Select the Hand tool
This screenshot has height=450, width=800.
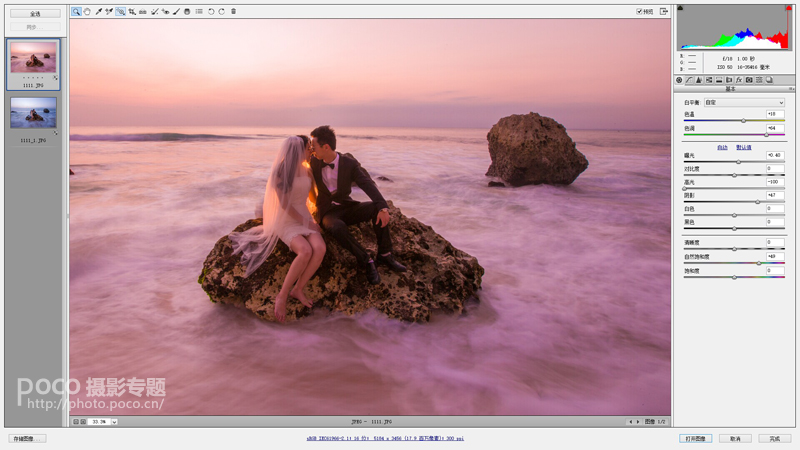coord(87,11)
